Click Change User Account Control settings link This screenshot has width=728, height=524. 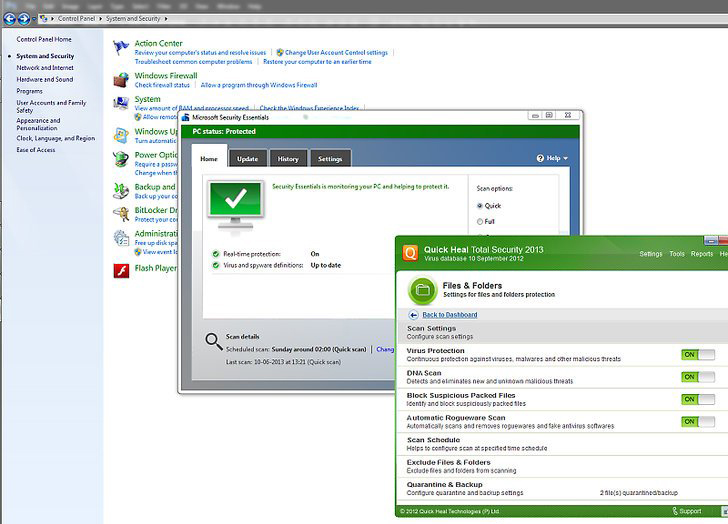pos(336,52)
